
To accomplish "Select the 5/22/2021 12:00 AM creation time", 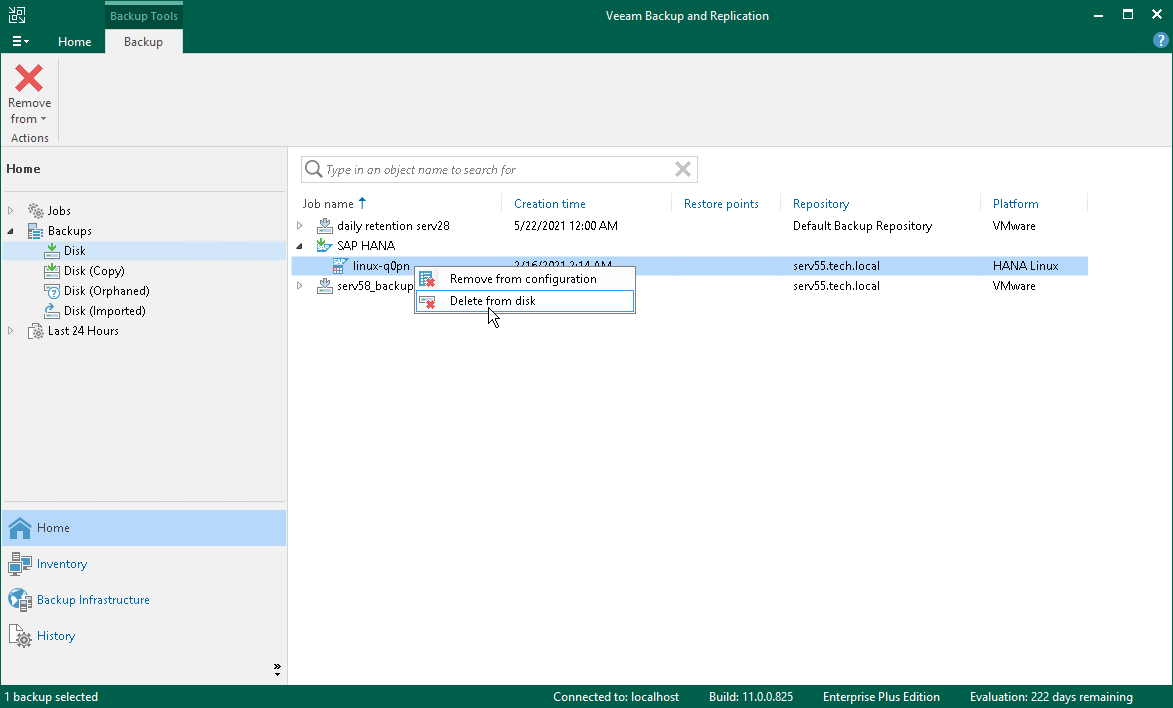I will pos(566,225).
